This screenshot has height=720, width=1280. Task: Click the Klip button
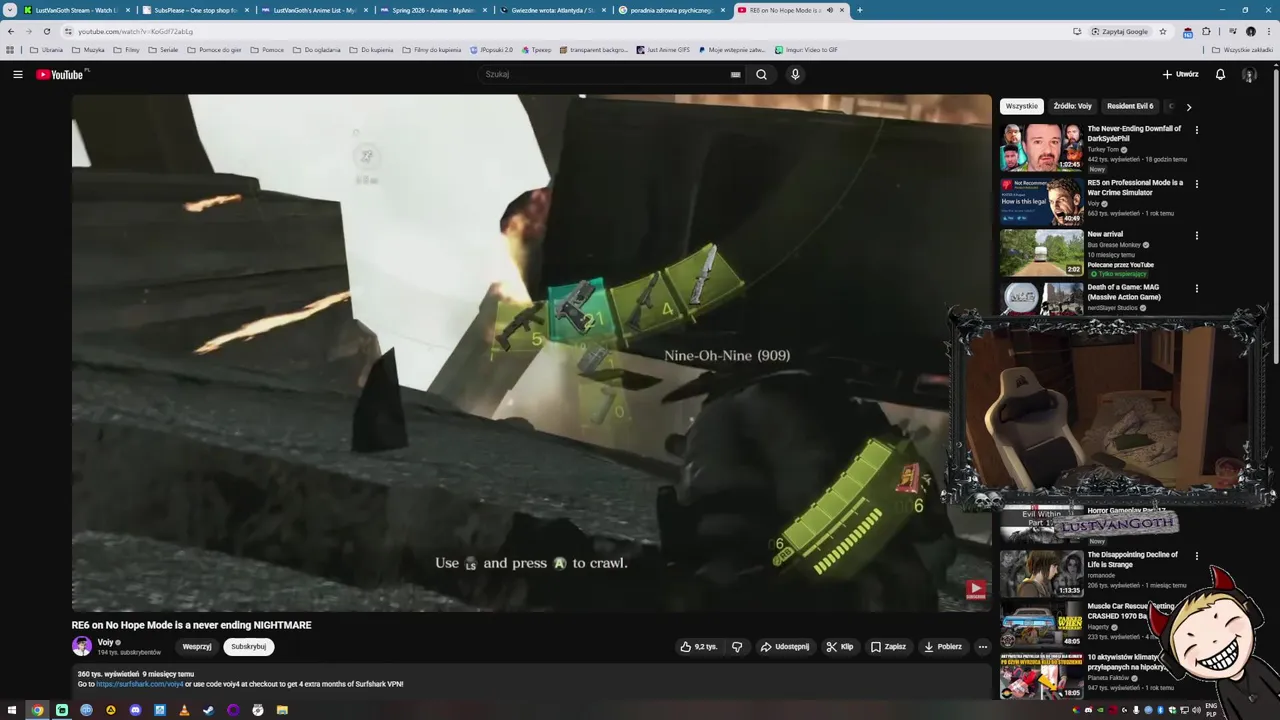pos(840,647)
